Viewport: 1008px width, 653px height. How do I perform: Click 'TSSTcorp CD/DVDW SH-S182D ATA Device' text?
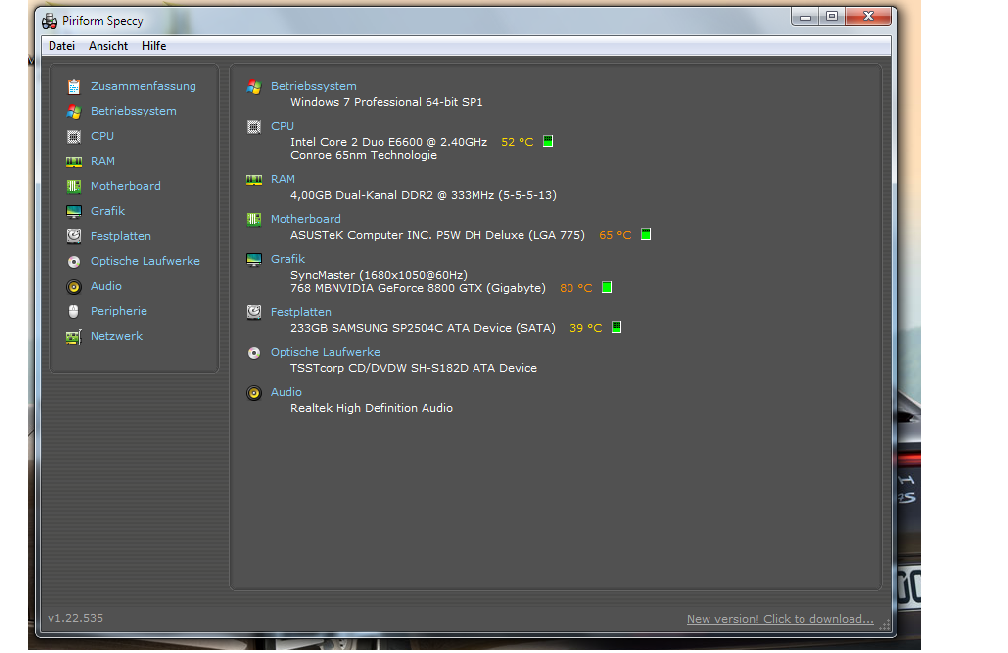click(413, 368)
